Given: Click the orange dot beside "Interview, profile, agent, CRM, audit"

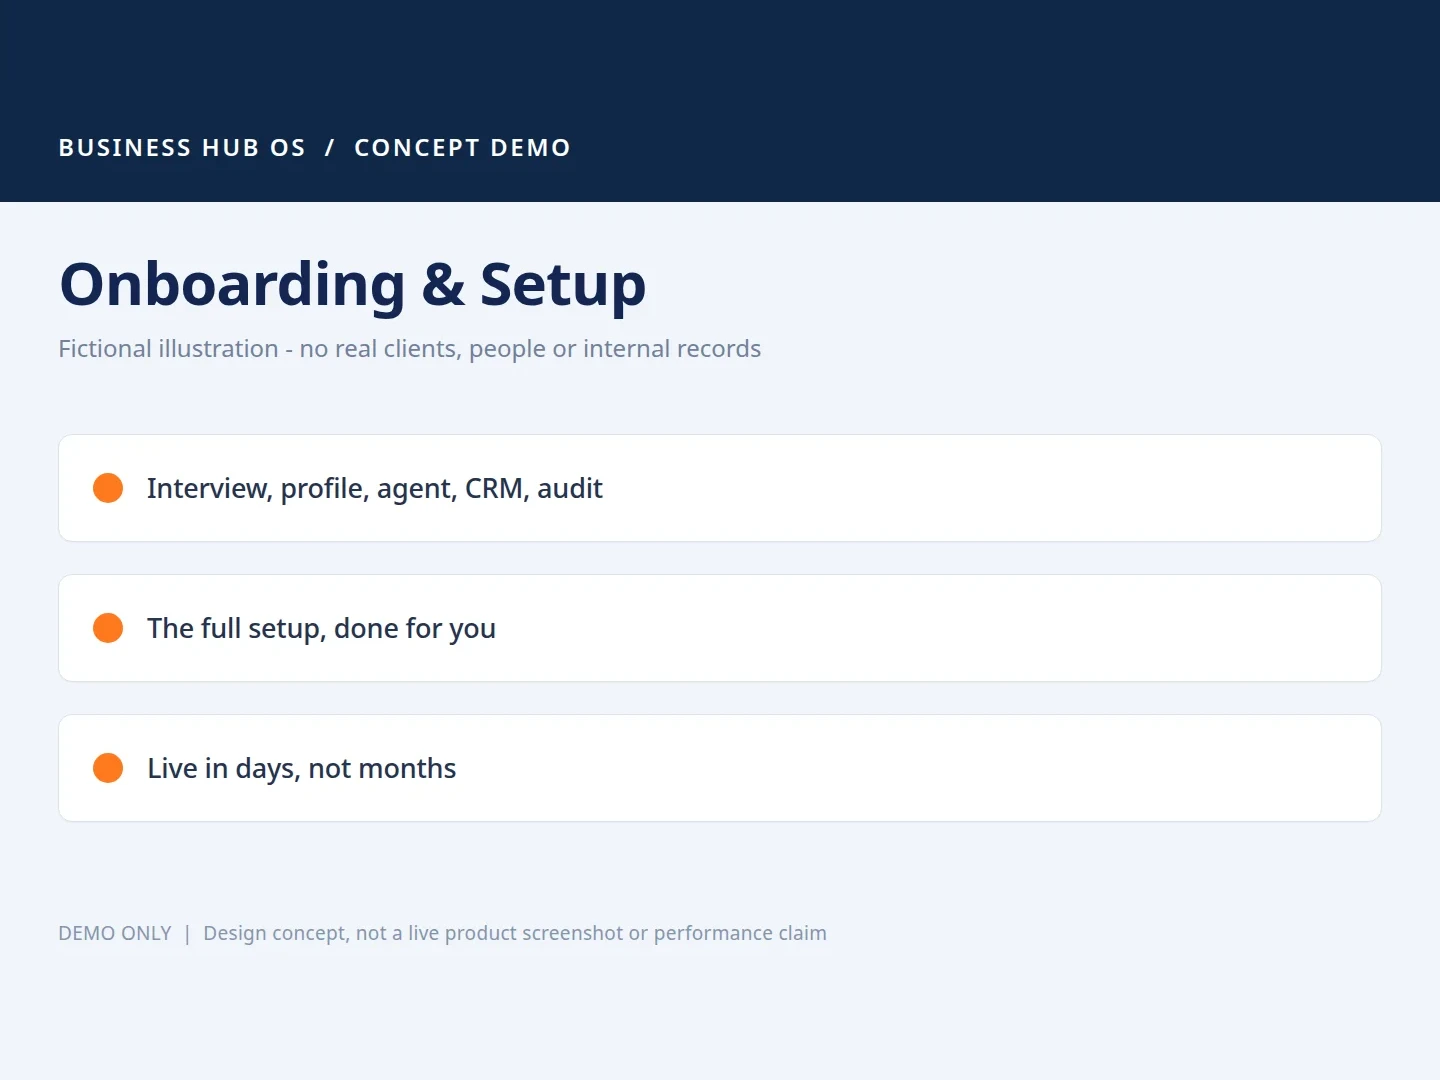Looking at the screenshot, I should [x=108, y=488].
